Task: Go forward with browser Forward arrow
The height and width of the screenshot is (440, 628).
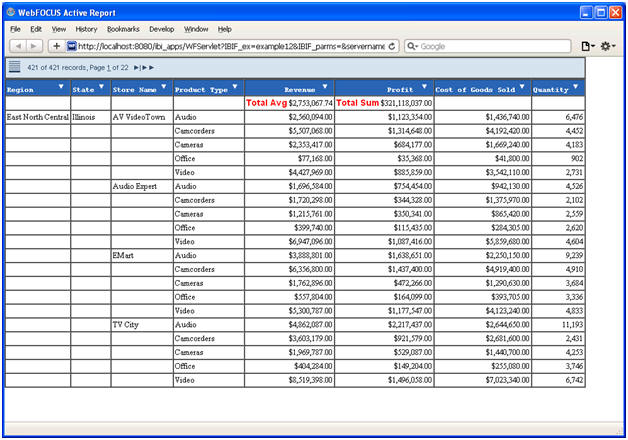Action: [34, 46]
